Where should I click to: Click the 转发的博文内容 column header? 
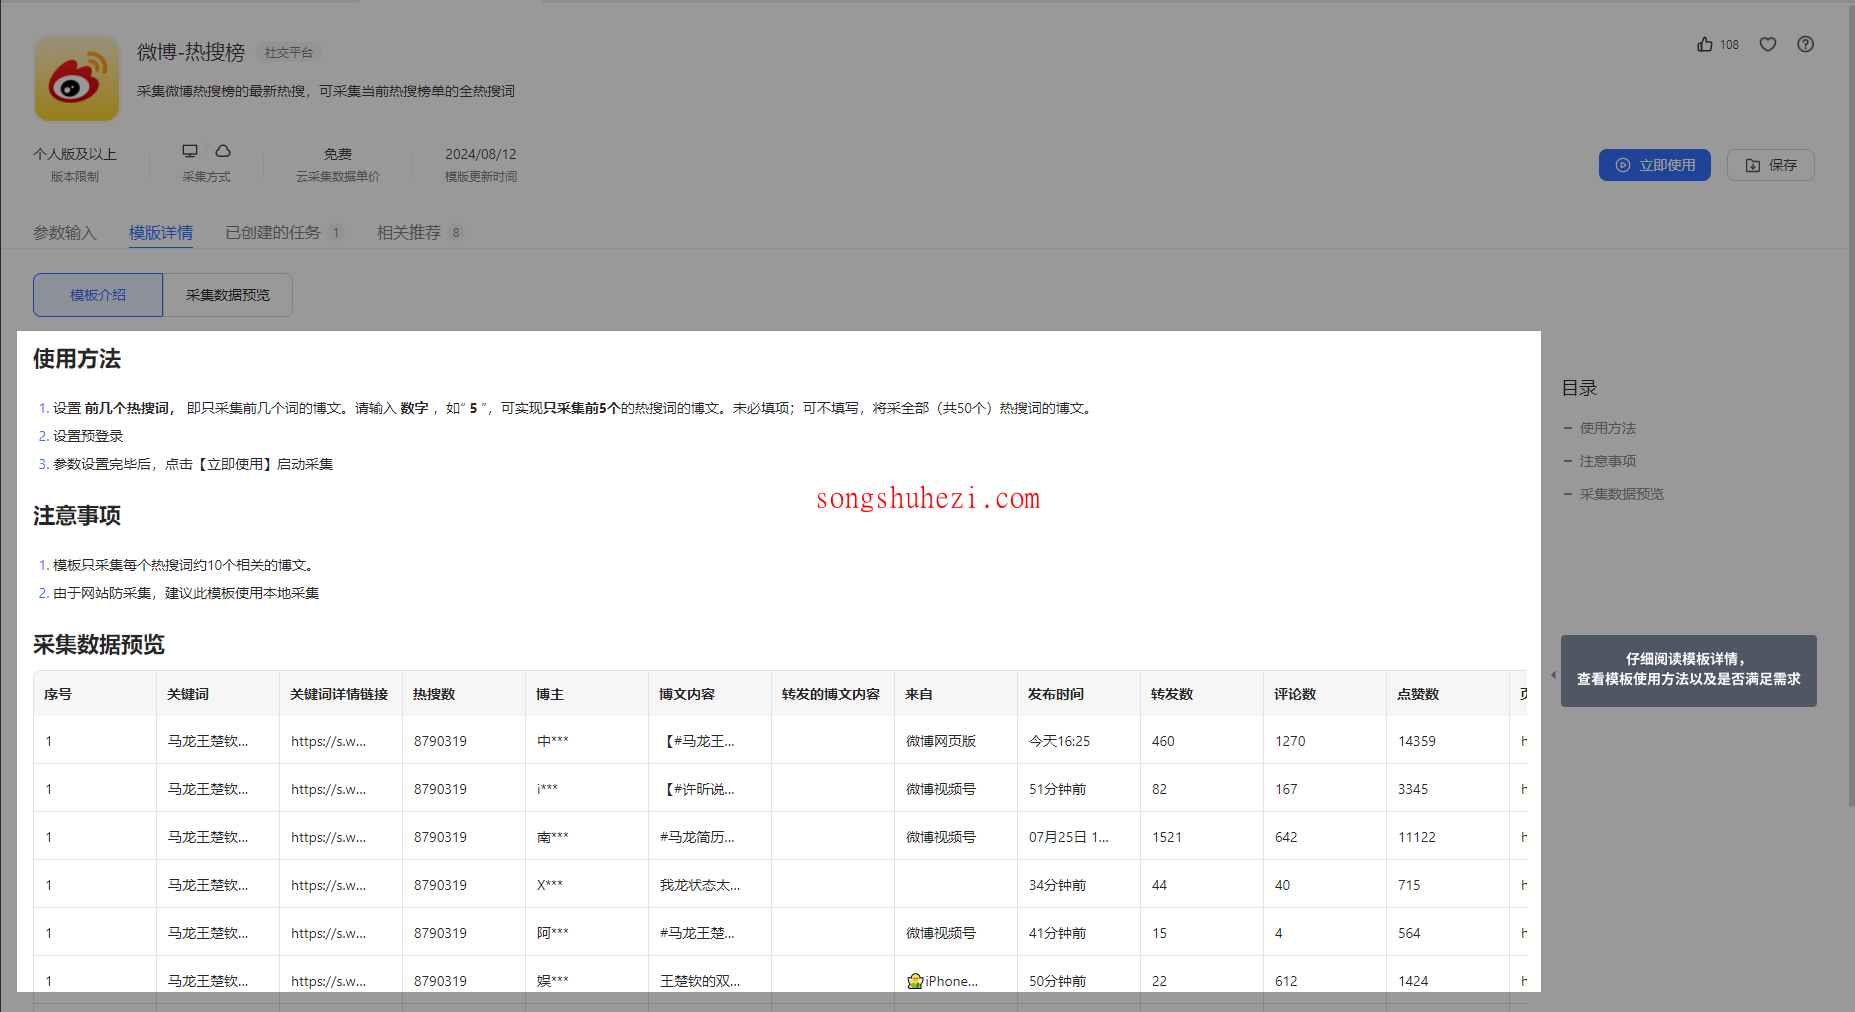[x=831, y=694]
